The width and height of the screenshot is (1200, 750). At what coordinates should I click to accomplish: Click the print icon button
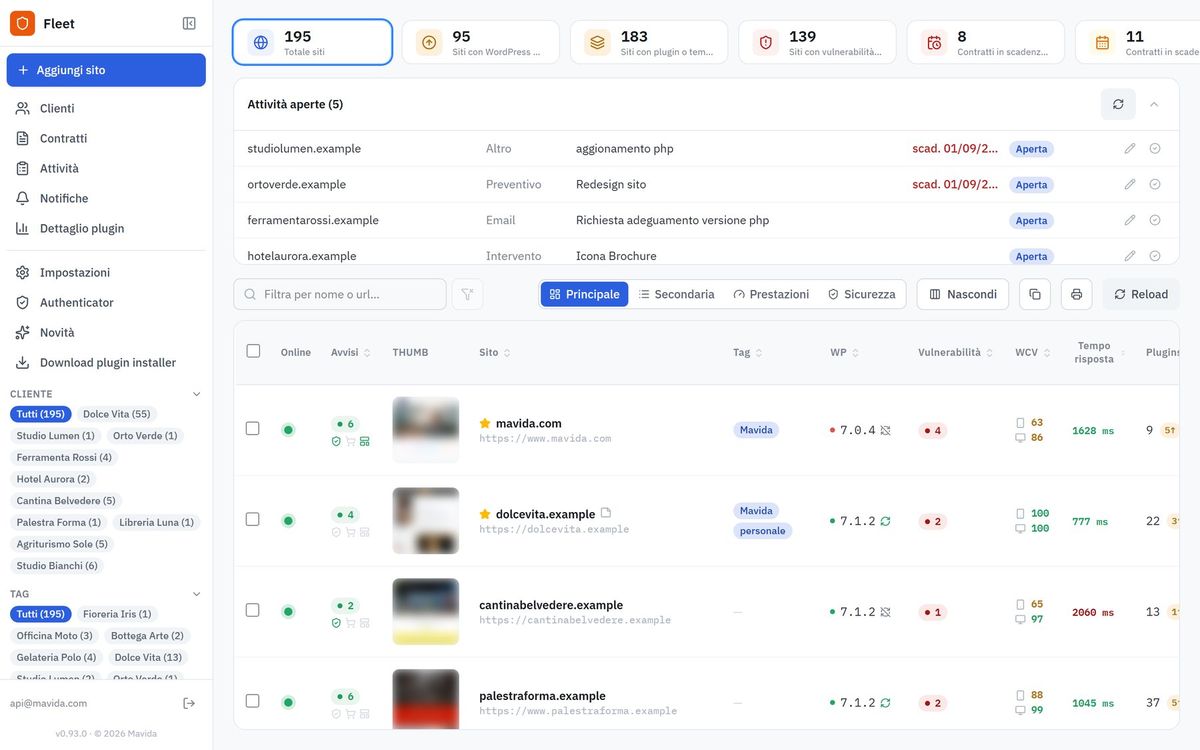point(1077,294)
